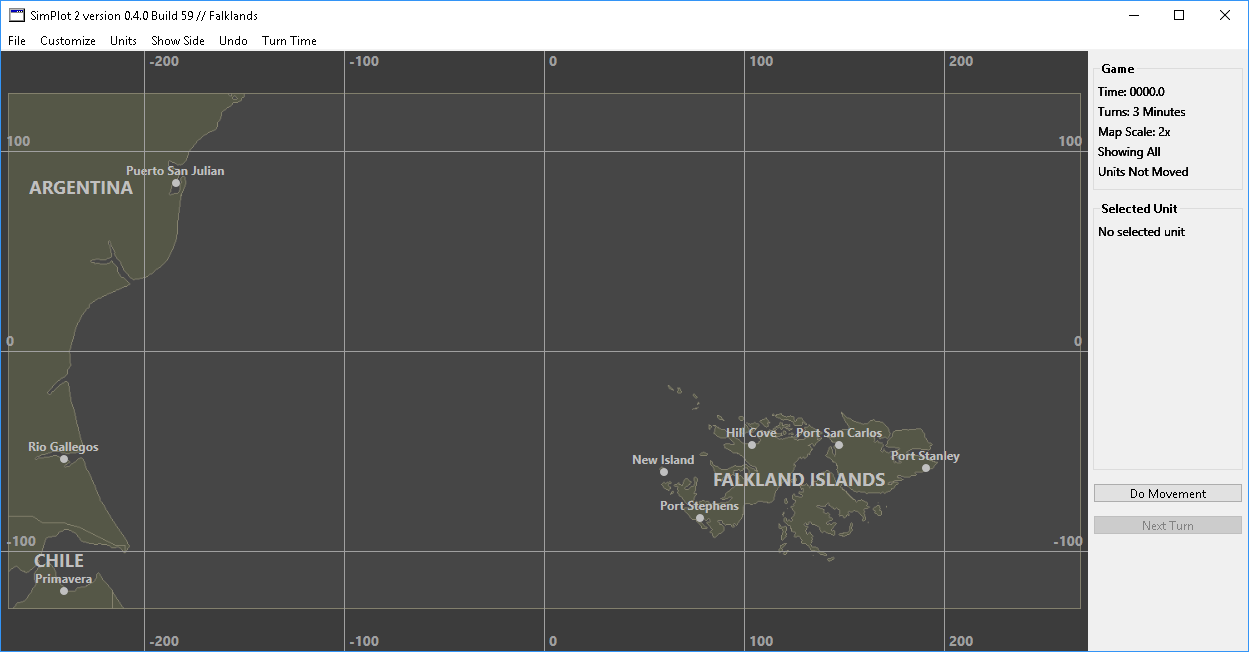
Task: Close the SimPlot window
Action: click(1225, 15)
